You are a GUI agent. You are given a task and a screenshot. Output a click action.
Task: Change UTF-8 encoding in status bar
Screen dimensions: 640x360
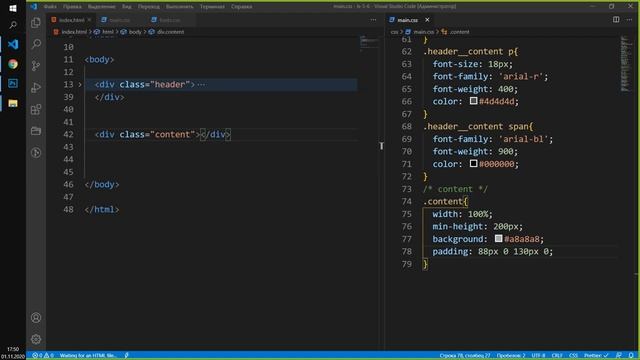click(x=538, y=356)
